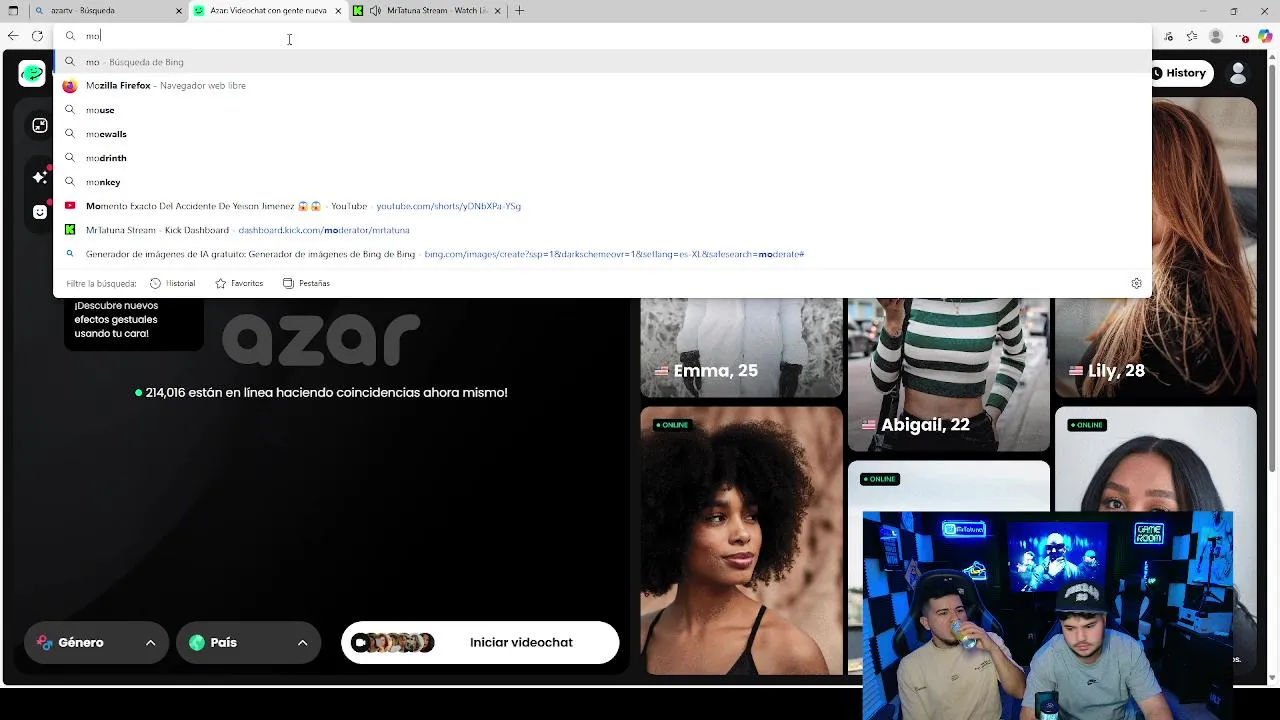Open the Azar user profile icon

point(1238,73)
